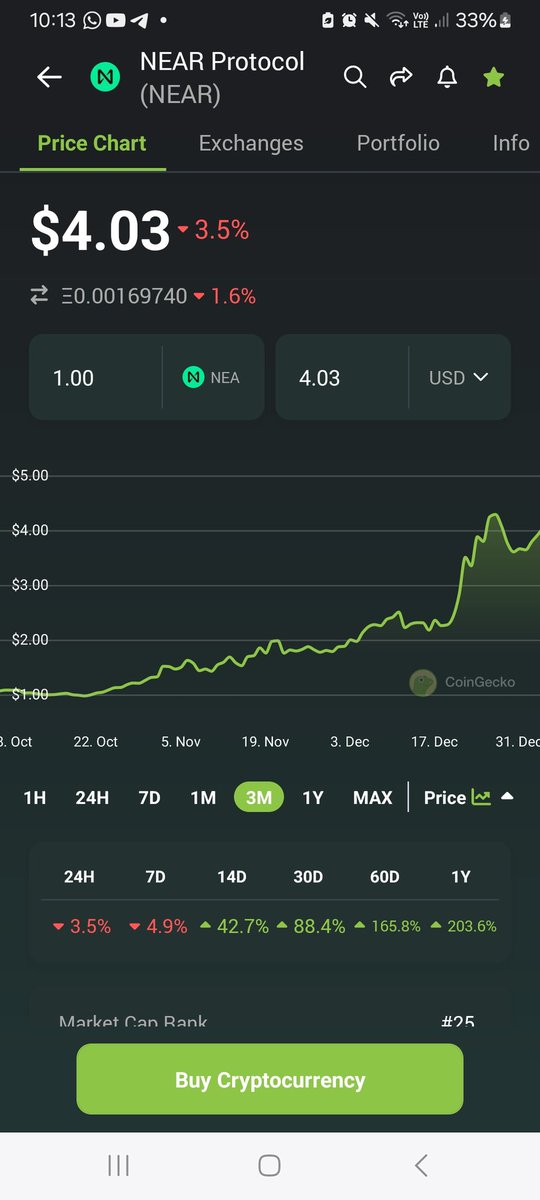Tap the 24H 3.5% stats value
The image size is (540, 1200).
click(x=81, y=926)
